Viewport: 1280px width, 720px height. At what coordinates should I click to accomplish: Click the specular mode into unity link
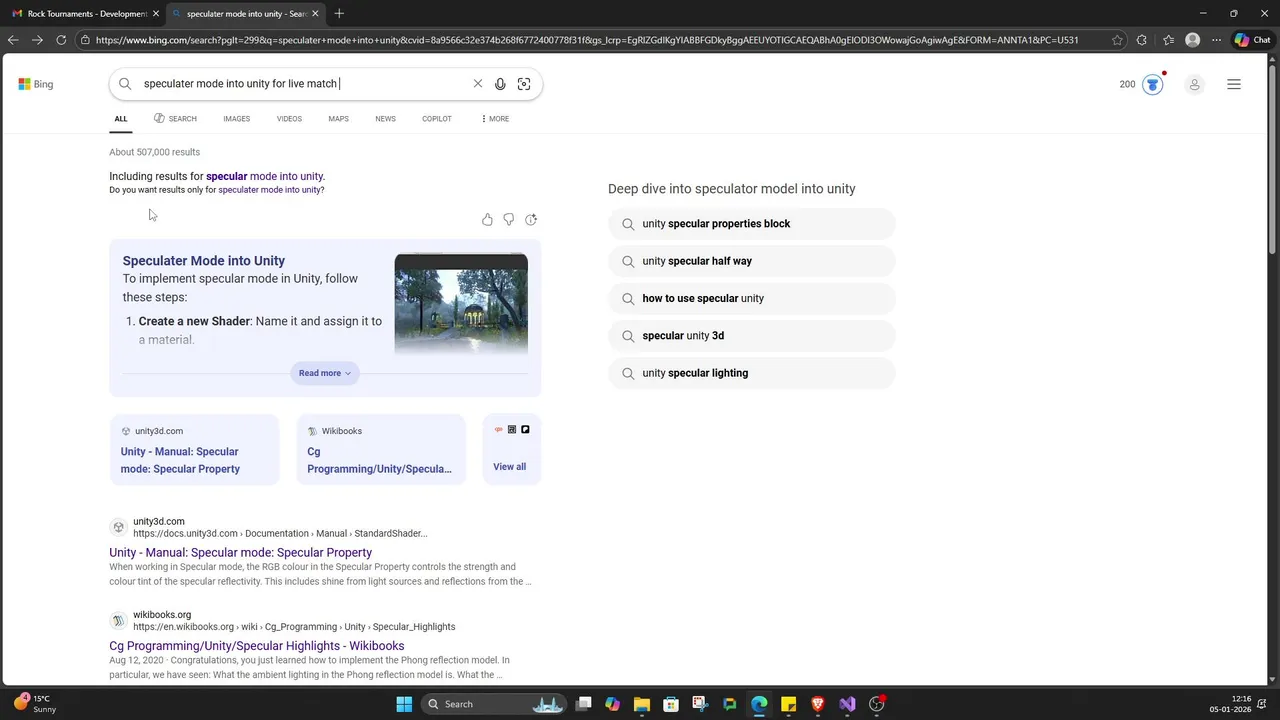(x=265, y=176)
